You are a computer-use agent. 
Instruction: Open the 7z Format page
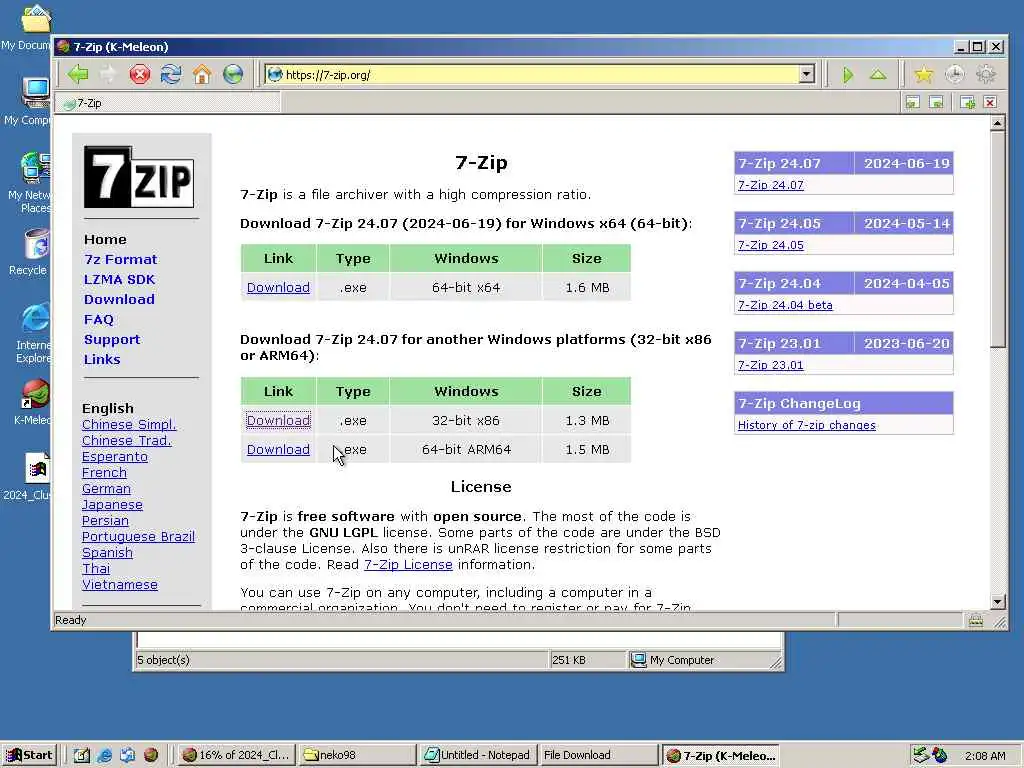121,259
